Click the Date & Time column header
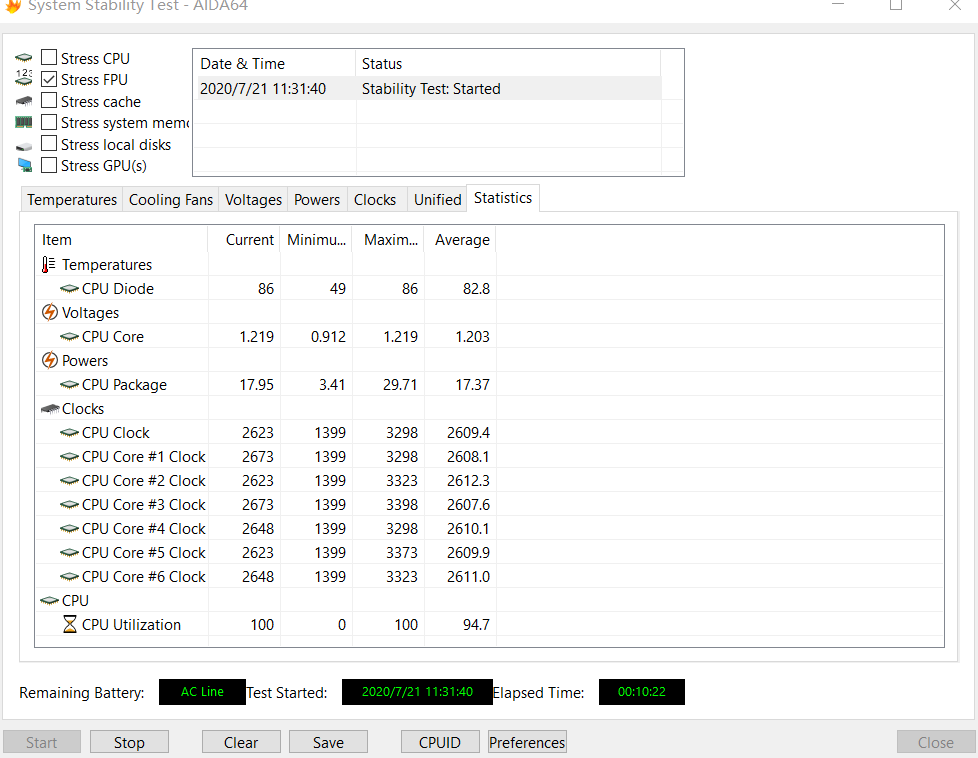978x758 pixels. tap(274, 64)
